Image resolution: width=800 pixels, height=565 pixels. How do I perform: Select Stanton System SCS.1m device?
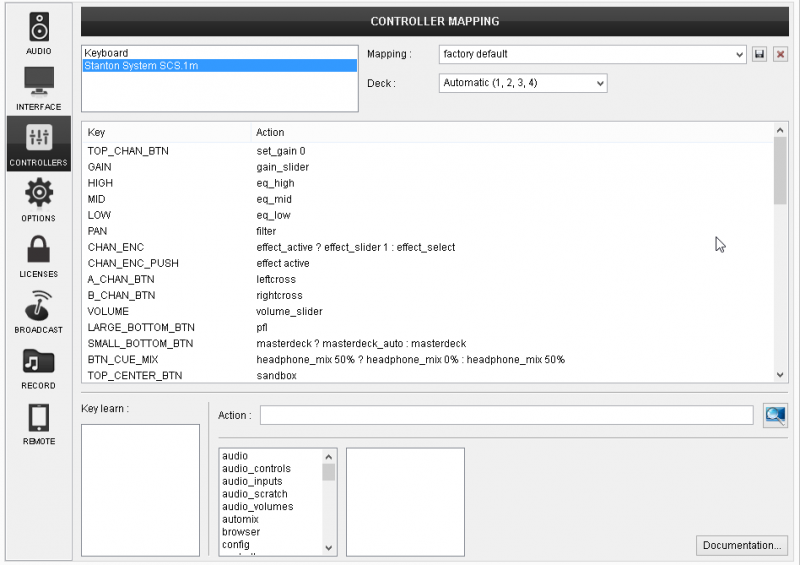point(219,65)
